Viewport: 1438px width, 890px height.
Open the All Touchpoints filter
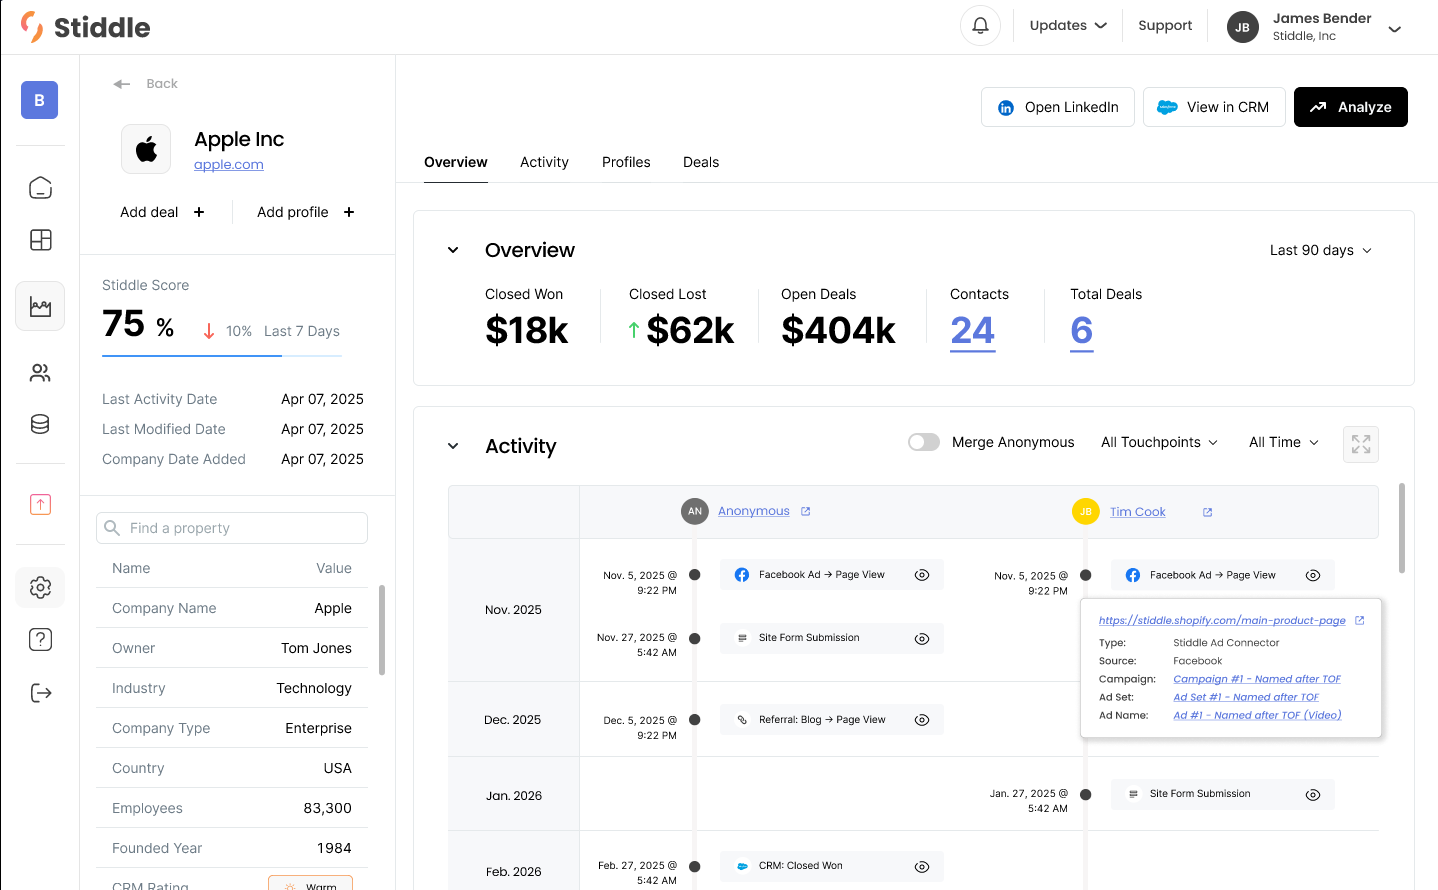click(1159, 442)
